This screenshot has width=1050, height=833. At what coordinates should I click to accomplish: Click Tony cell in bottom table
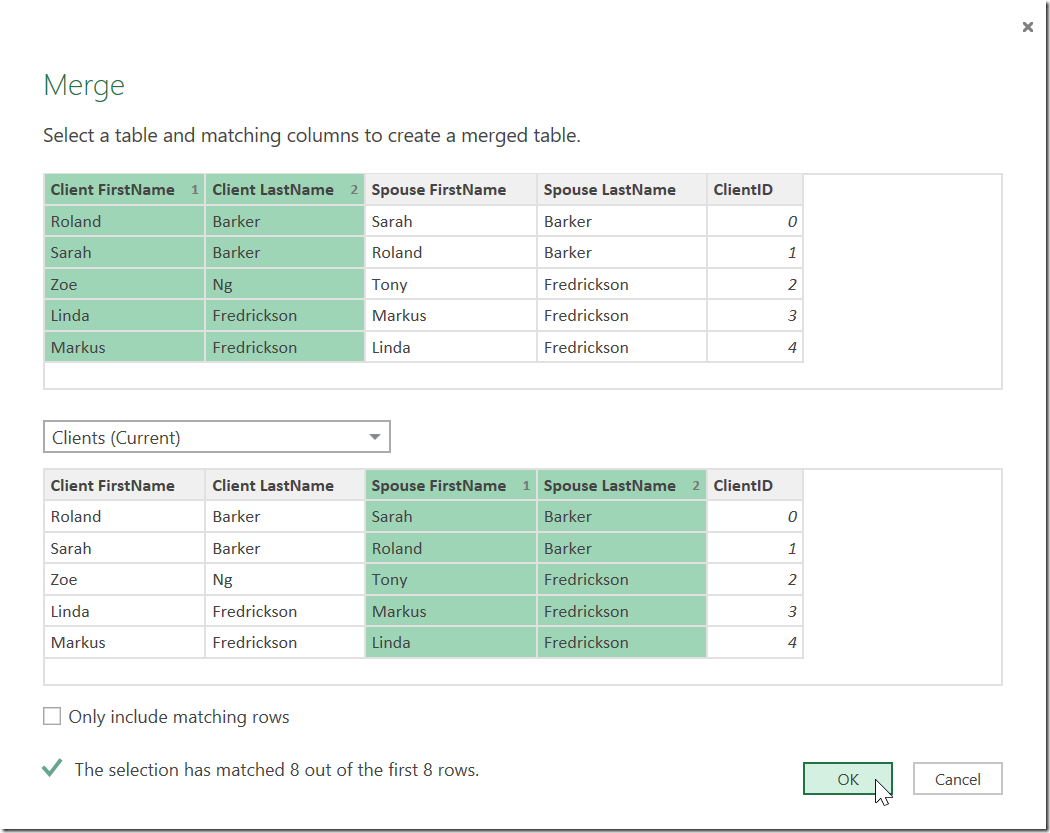tap(450, 579)
